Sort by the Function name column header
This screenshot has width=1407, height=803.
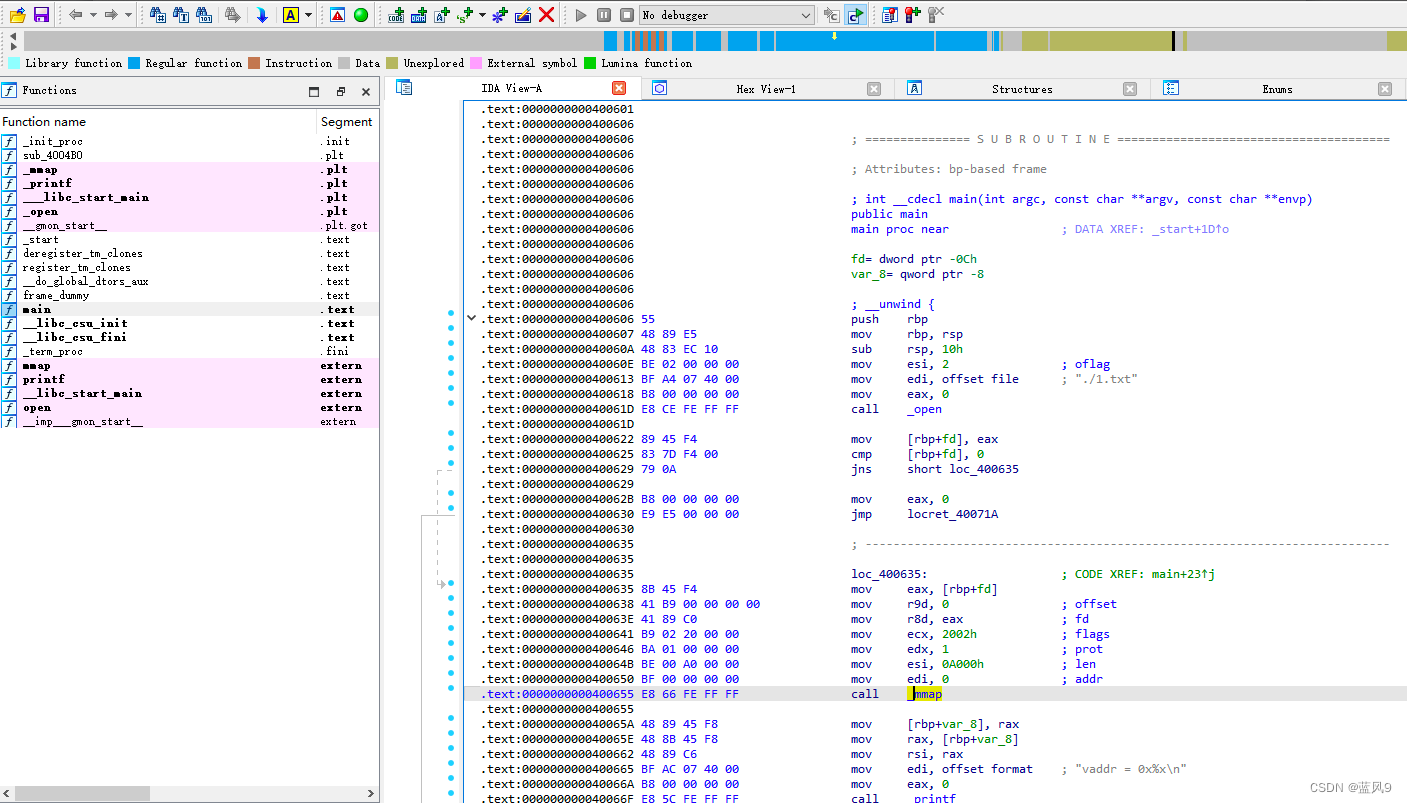pyautogui.click(x=158, y=122)
